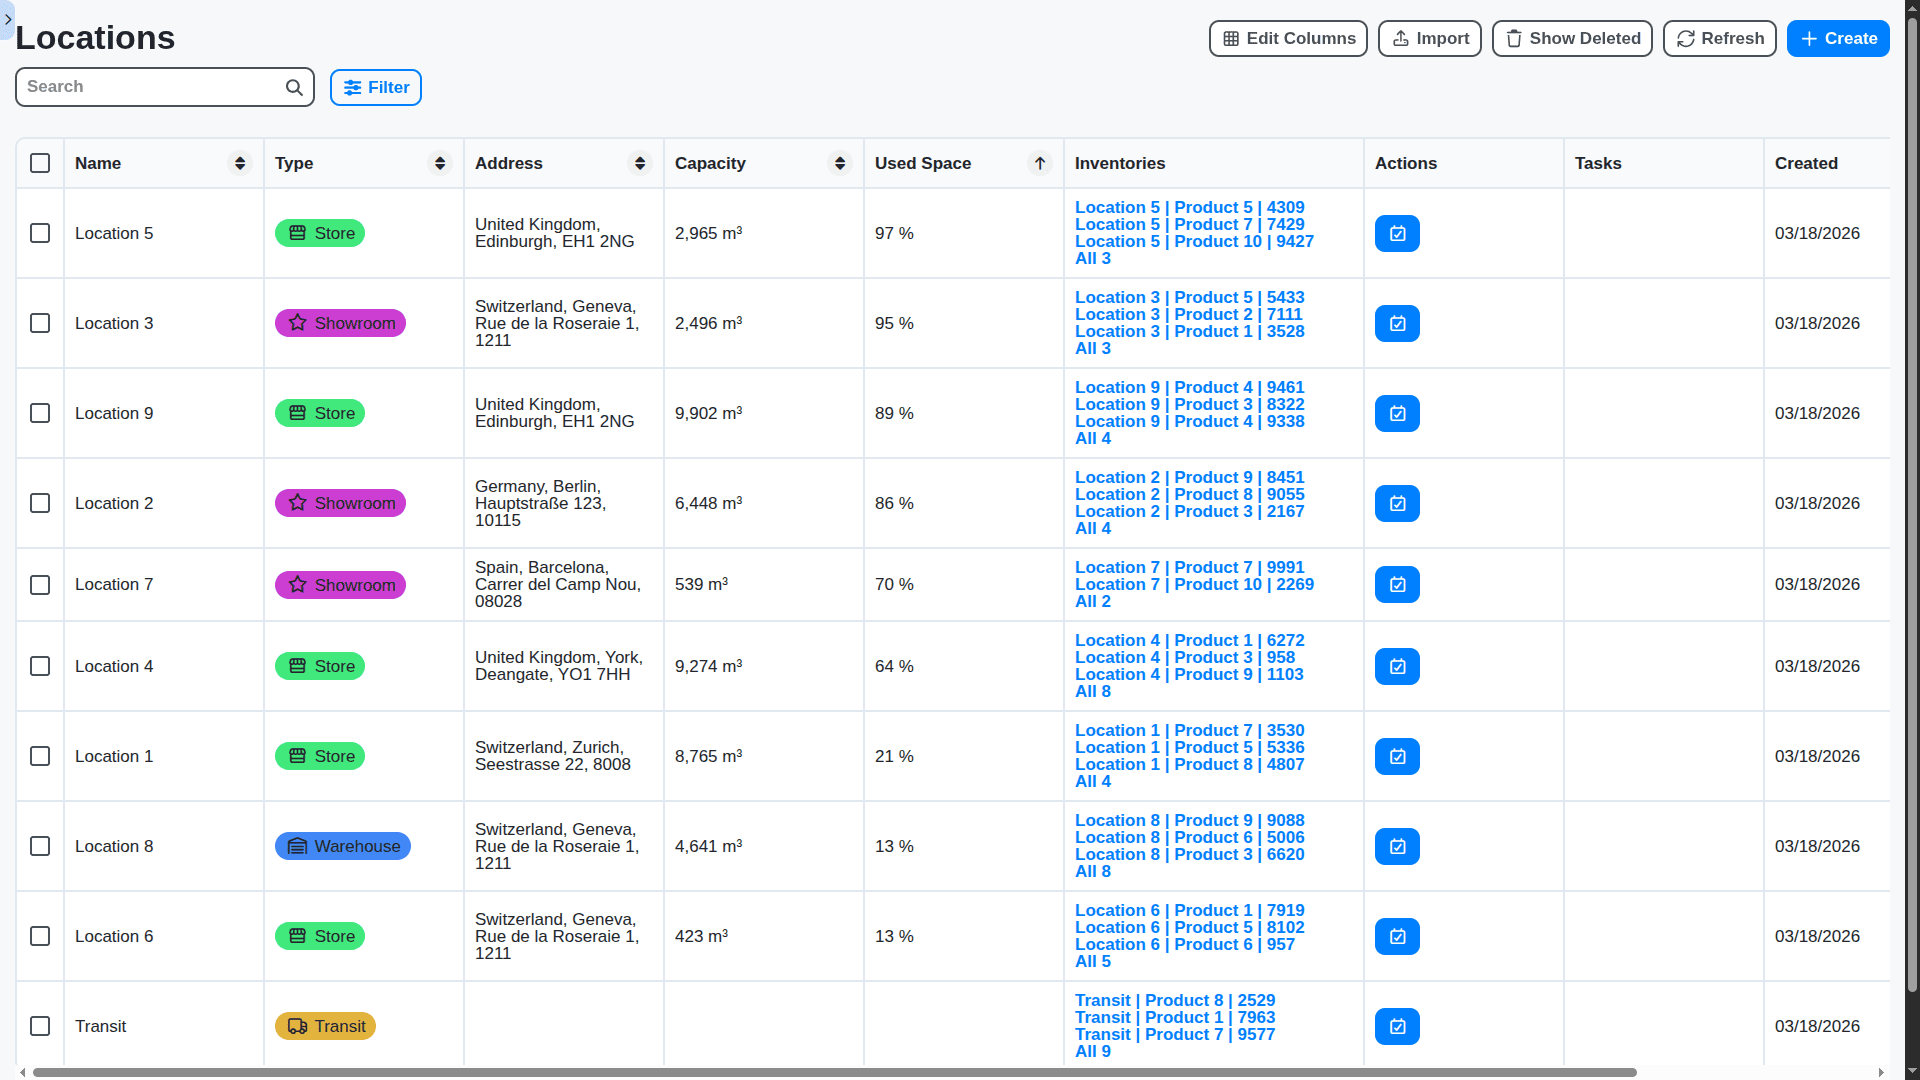The height and width of the screenshot is (1080, 1920).
Task: Open the Create button
Action: point(1838,38)
